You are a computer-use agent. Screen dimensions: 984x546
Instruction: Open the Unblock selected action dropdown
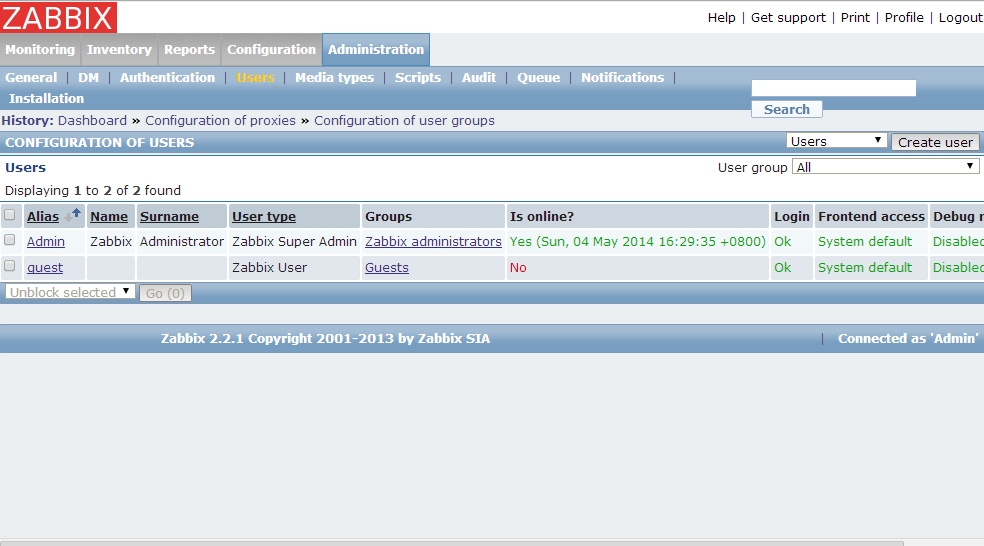70,292
